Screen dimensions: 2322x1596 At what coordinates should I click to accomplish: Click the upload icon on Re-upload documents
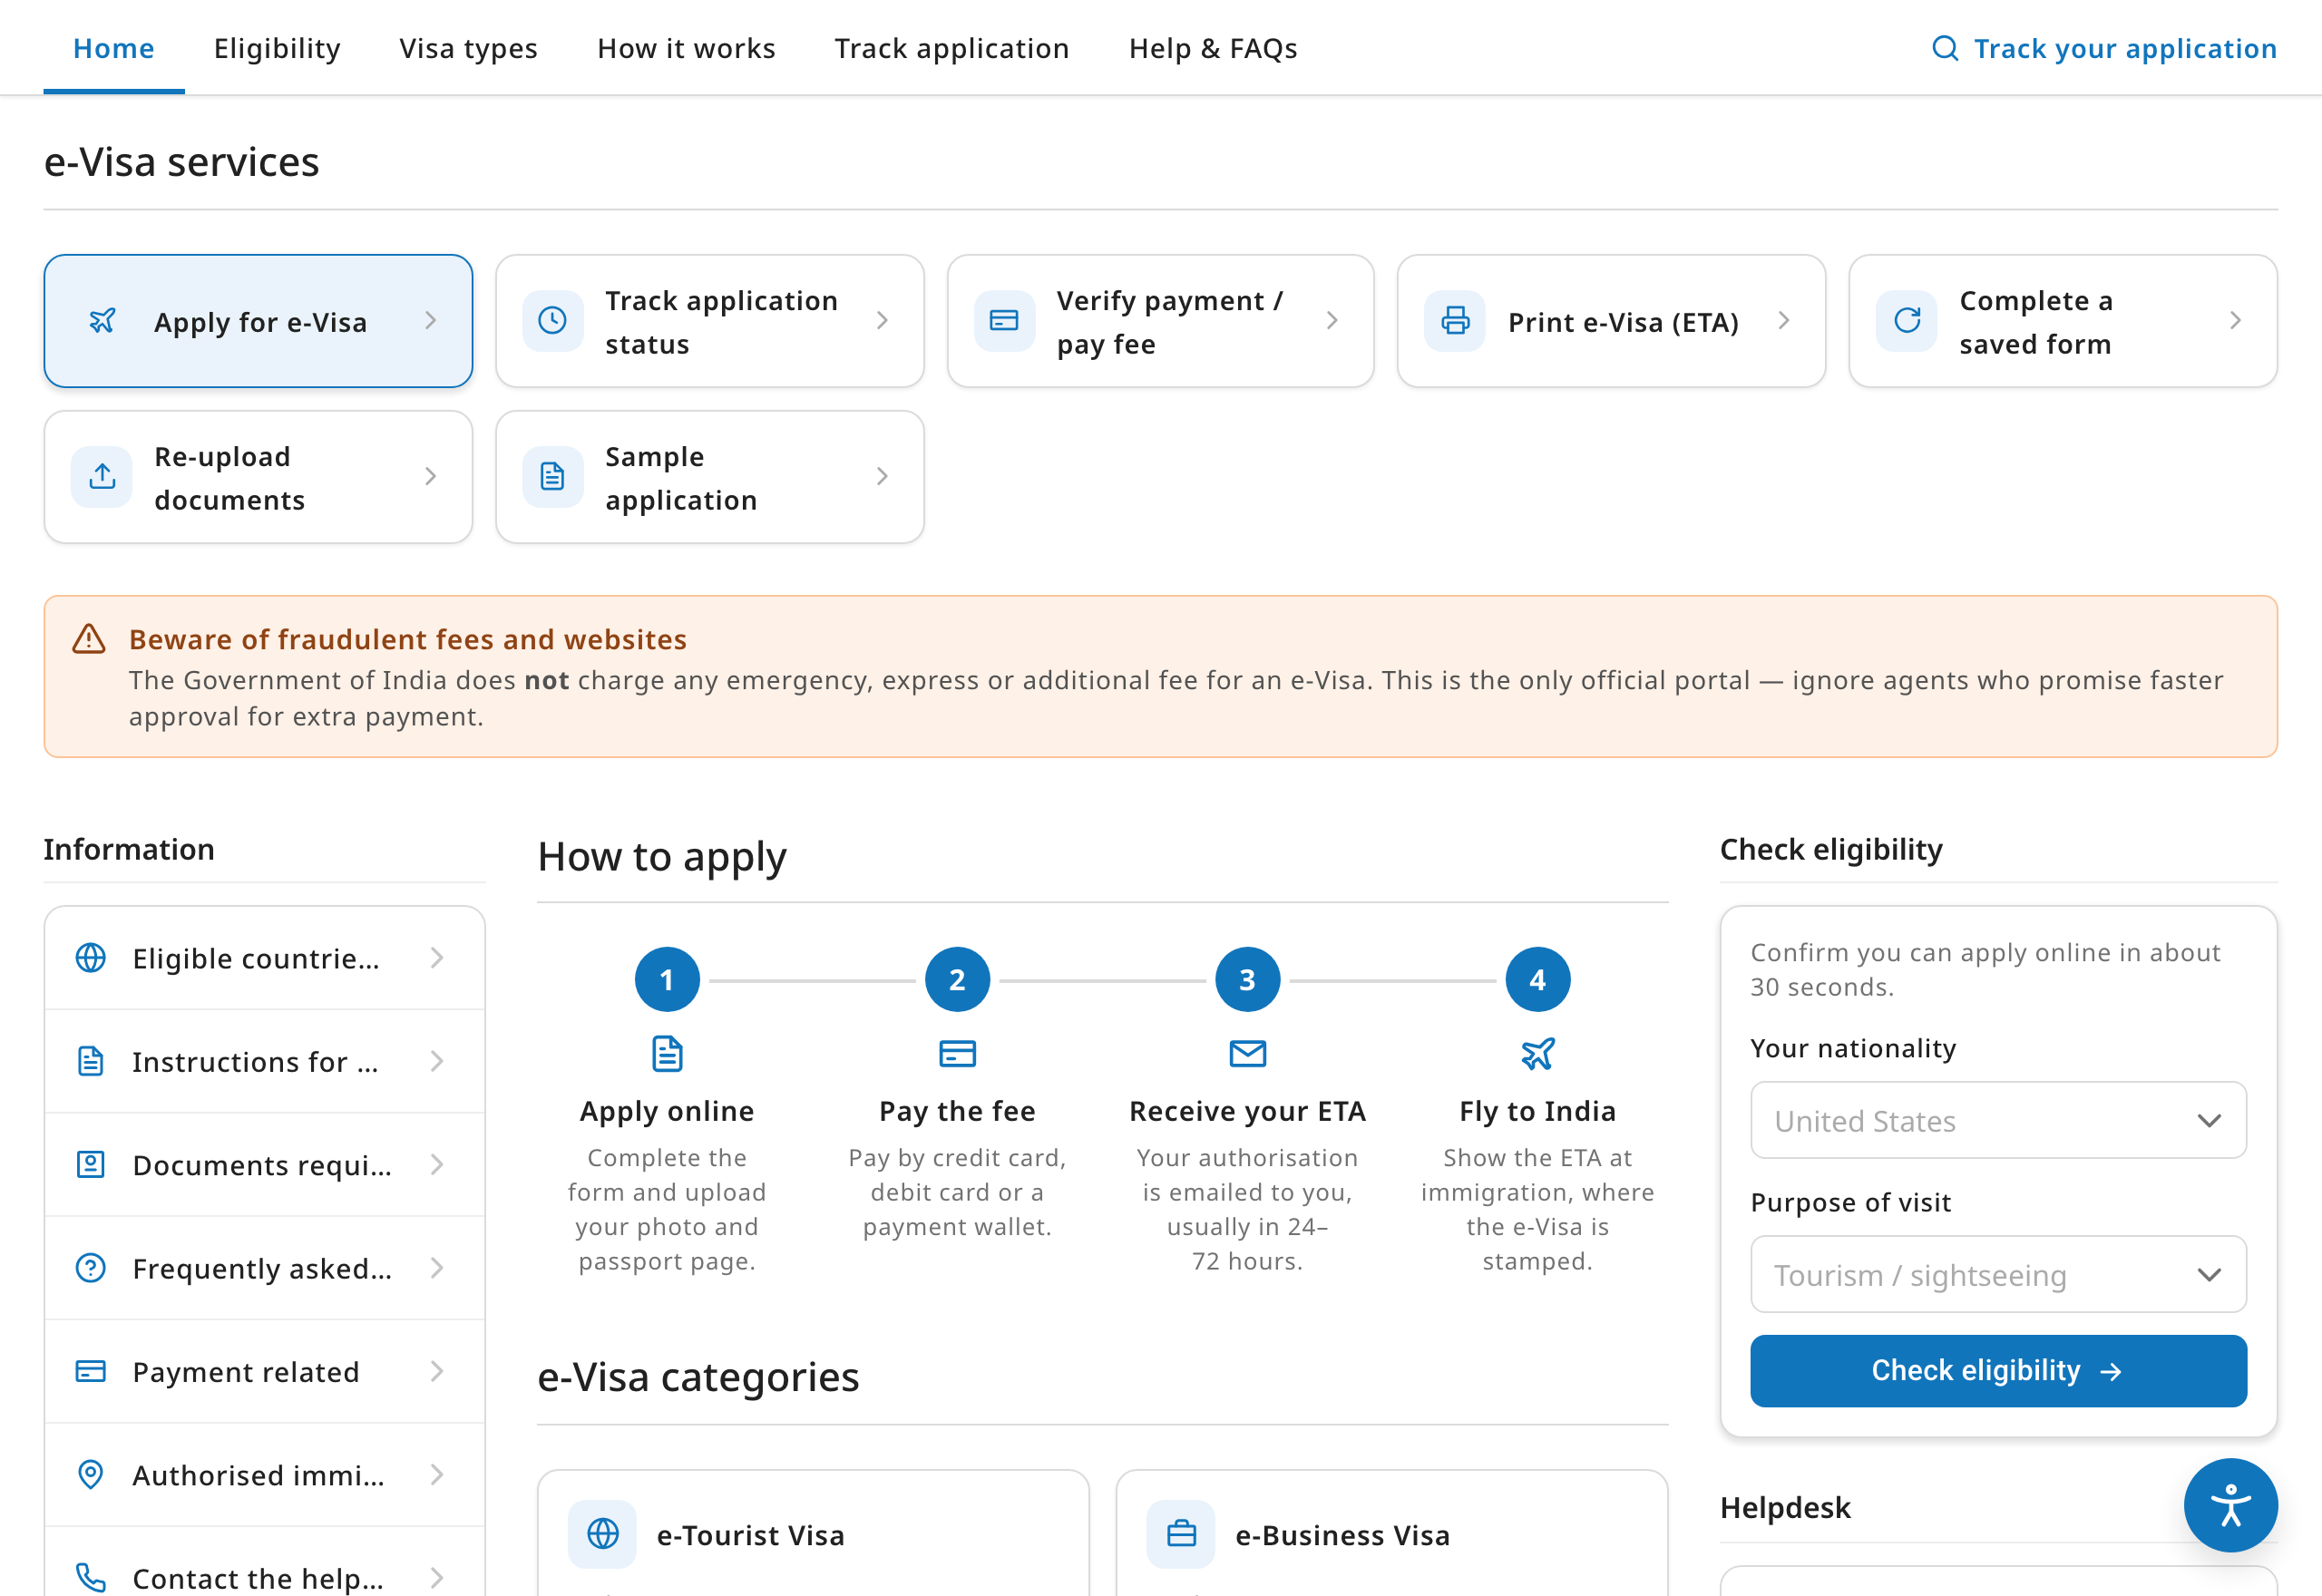(x=102, y=477)
